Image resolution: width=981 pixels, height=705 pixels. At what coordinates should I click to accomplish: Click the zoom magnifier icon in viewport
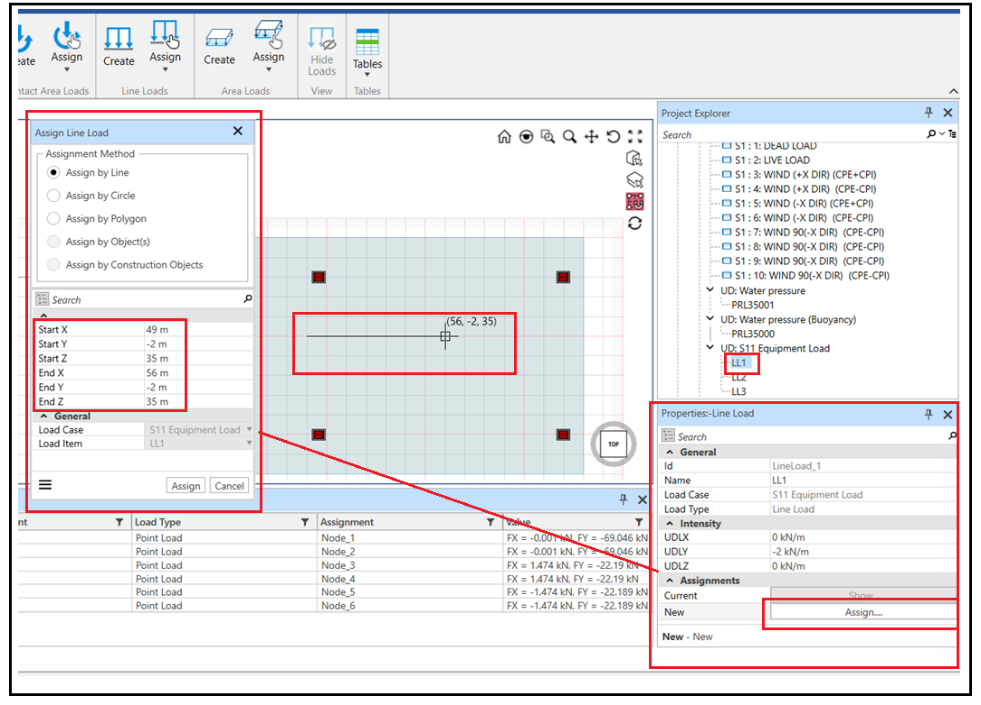[x=569, y=137]
